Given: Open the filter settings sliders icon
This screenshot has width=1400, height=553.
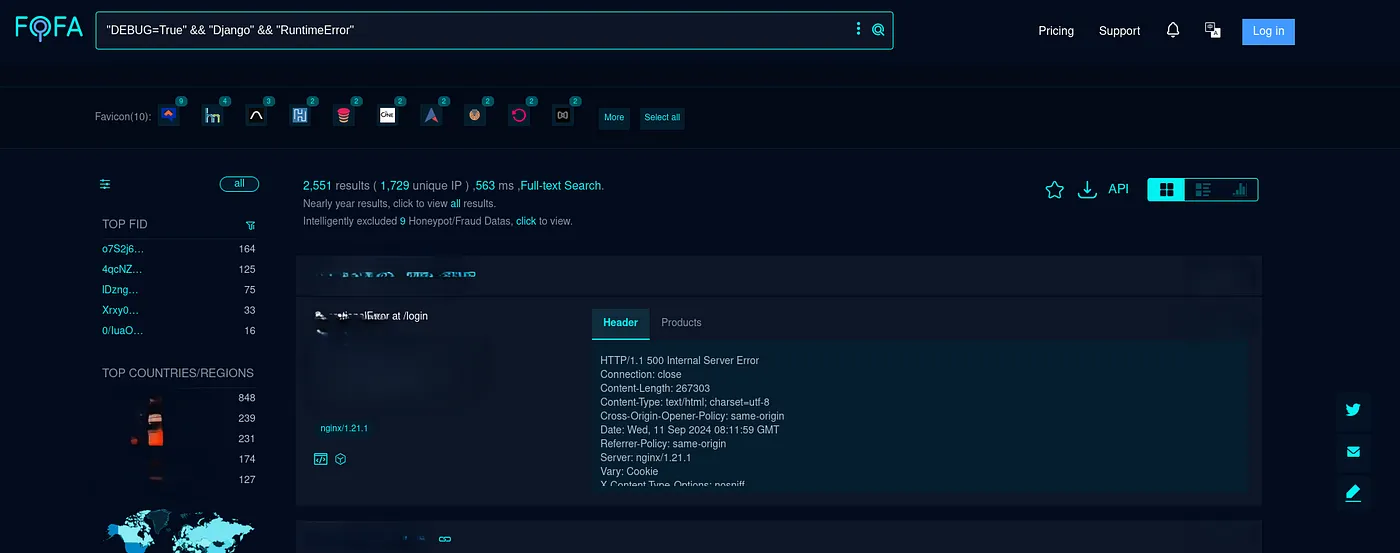Looking at the screenshot, I should (105, 184).
